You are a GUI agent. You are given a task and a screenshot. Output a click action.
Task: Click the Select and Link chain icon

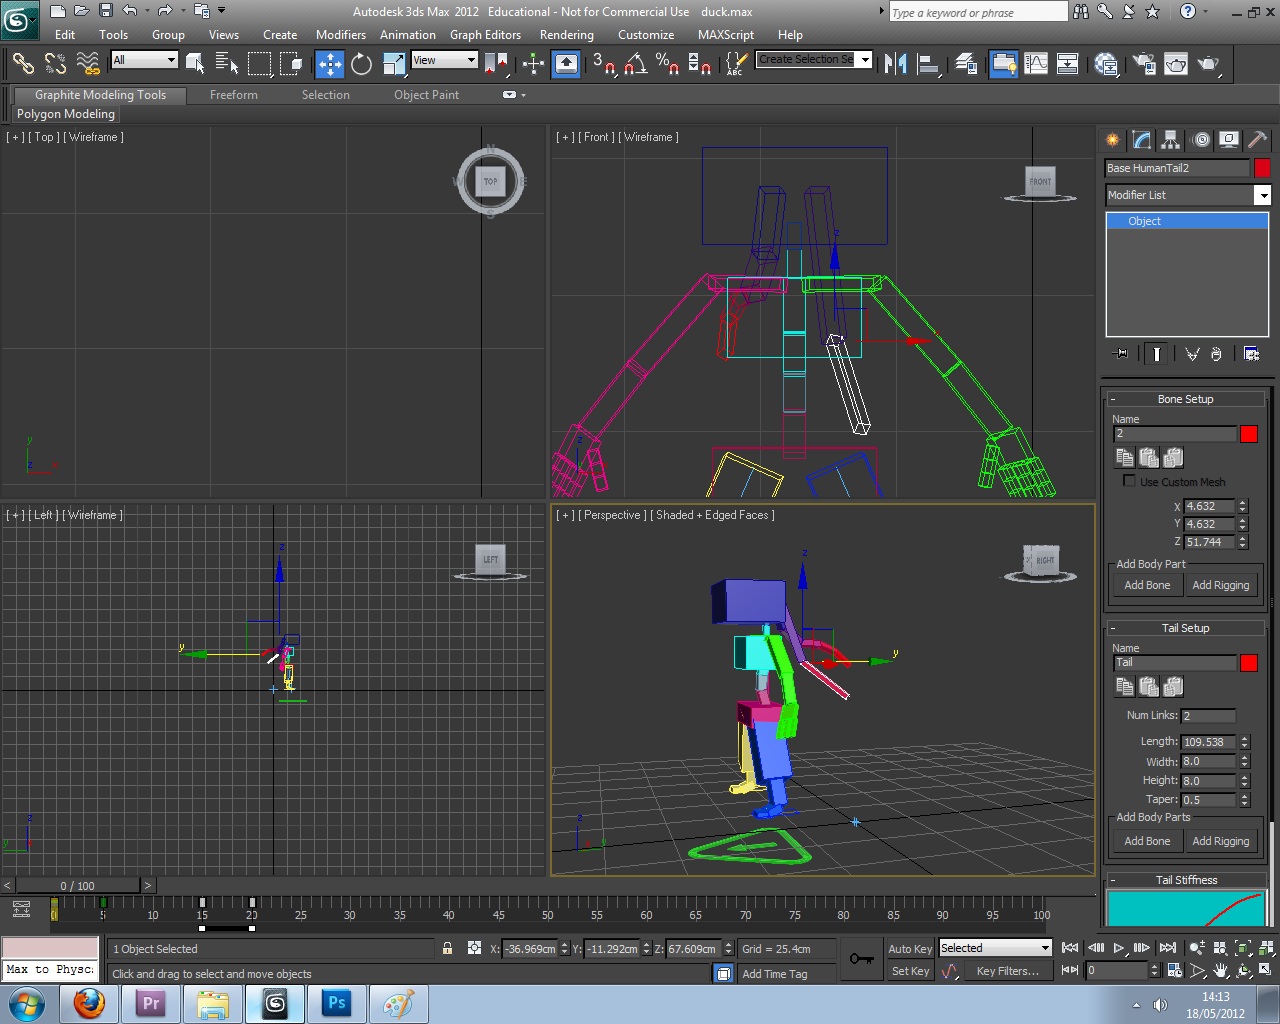coord(22,64)
